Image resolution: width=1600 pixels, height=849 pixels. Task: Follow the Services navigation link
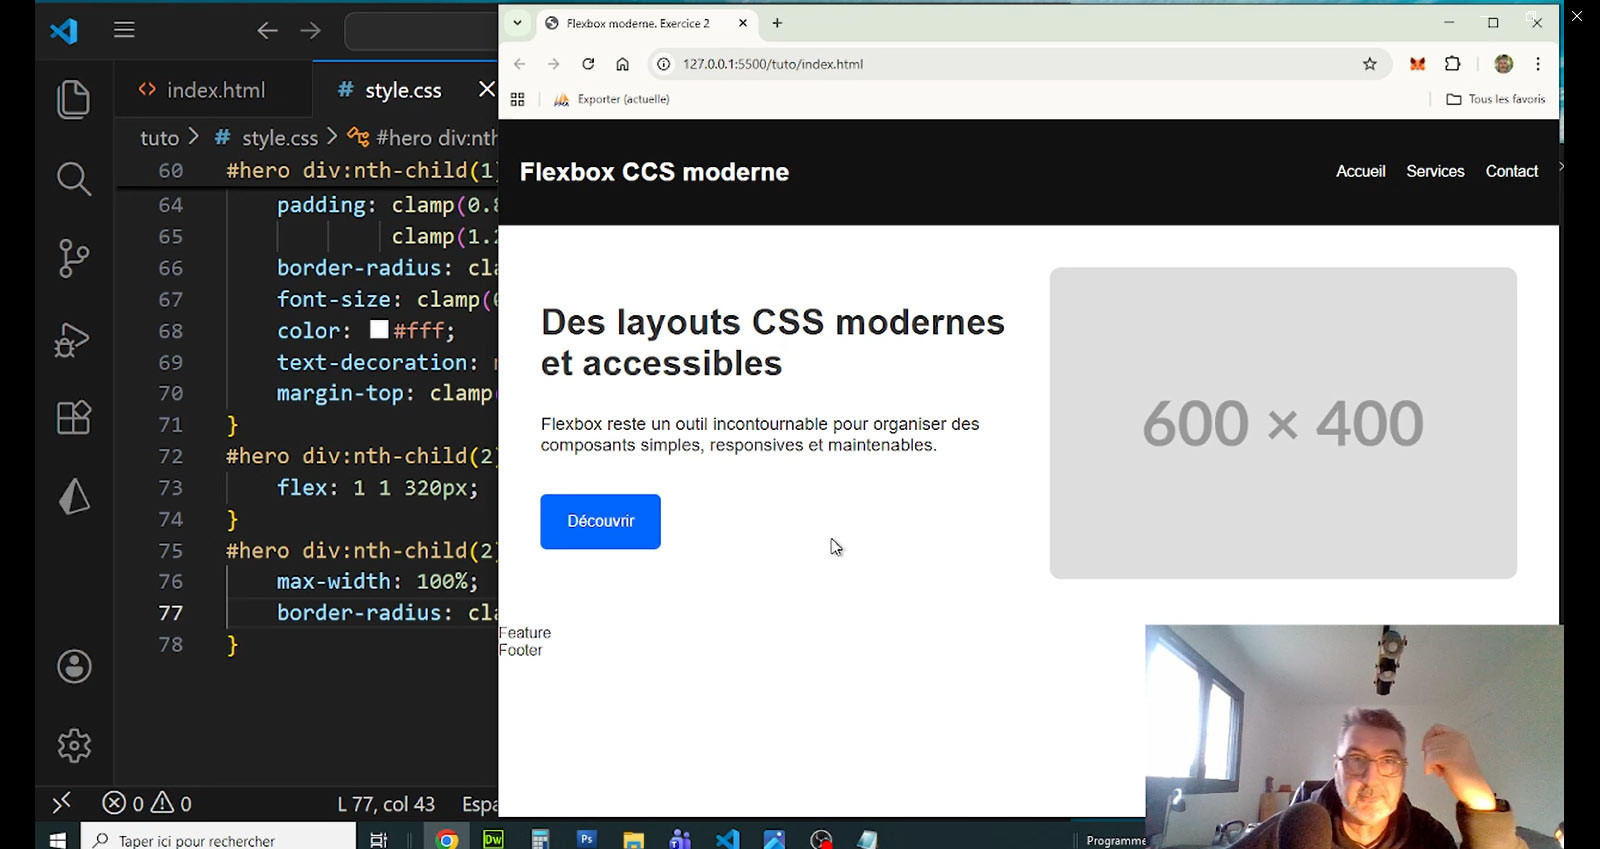coord(1434,171)
